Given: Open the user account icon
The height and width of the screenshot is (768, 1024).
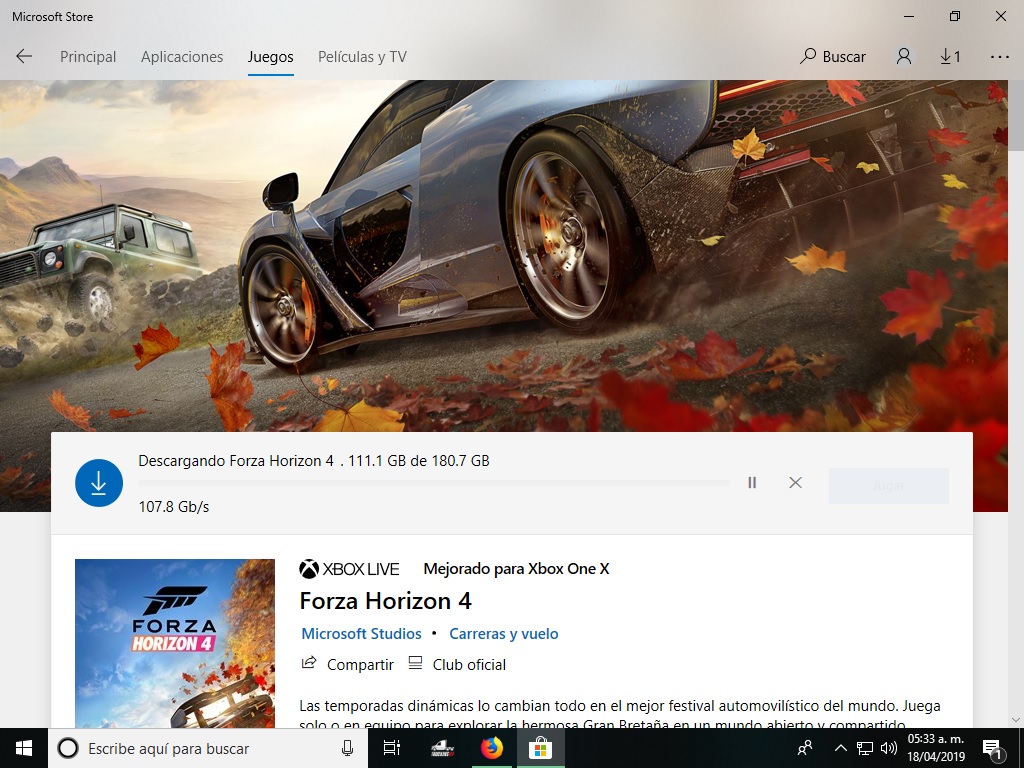Looking at the screenshot, I should click(x=904, y=57).
